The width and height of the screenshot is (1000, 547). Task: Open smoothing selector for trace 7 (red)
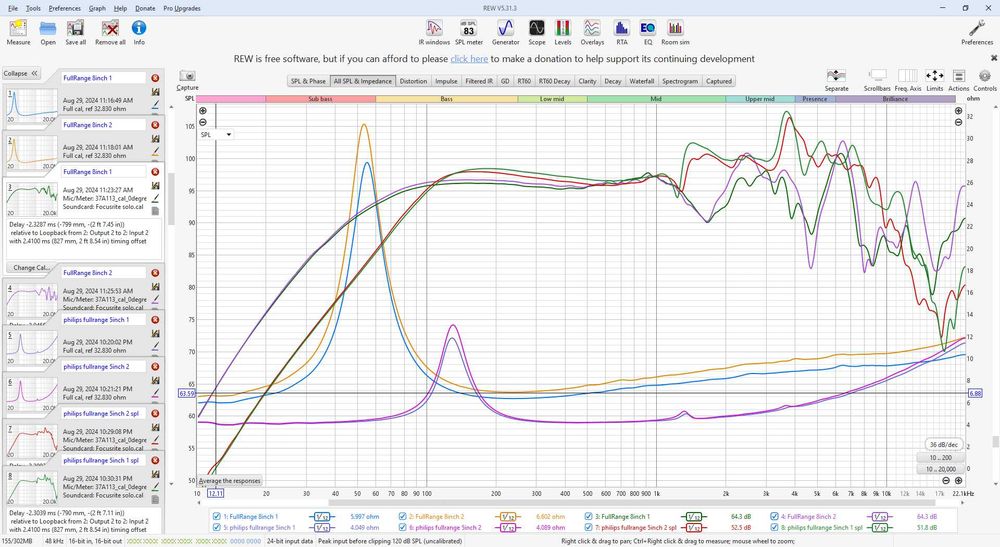click(694, 527)
